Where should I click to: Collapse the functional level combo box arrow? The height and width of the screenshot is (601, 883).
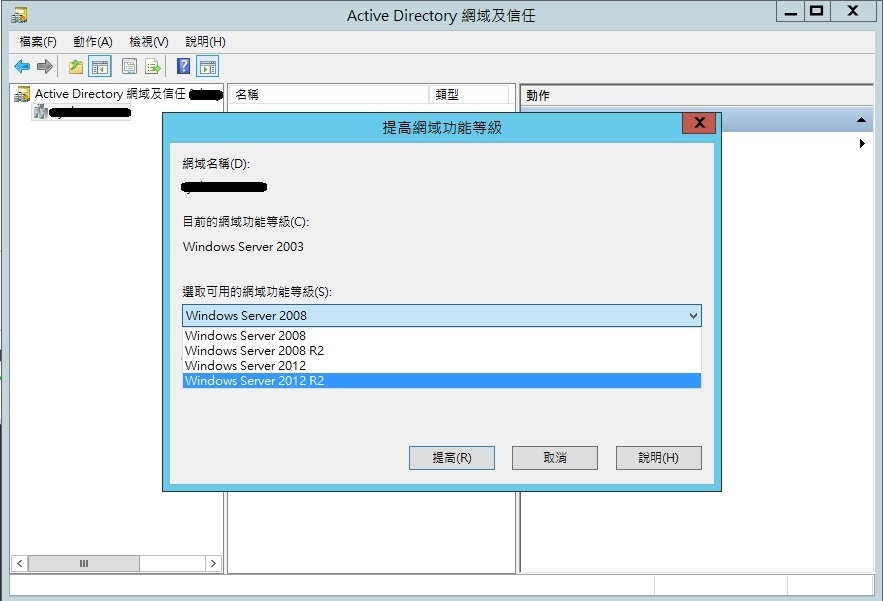(x=693, y=316)
